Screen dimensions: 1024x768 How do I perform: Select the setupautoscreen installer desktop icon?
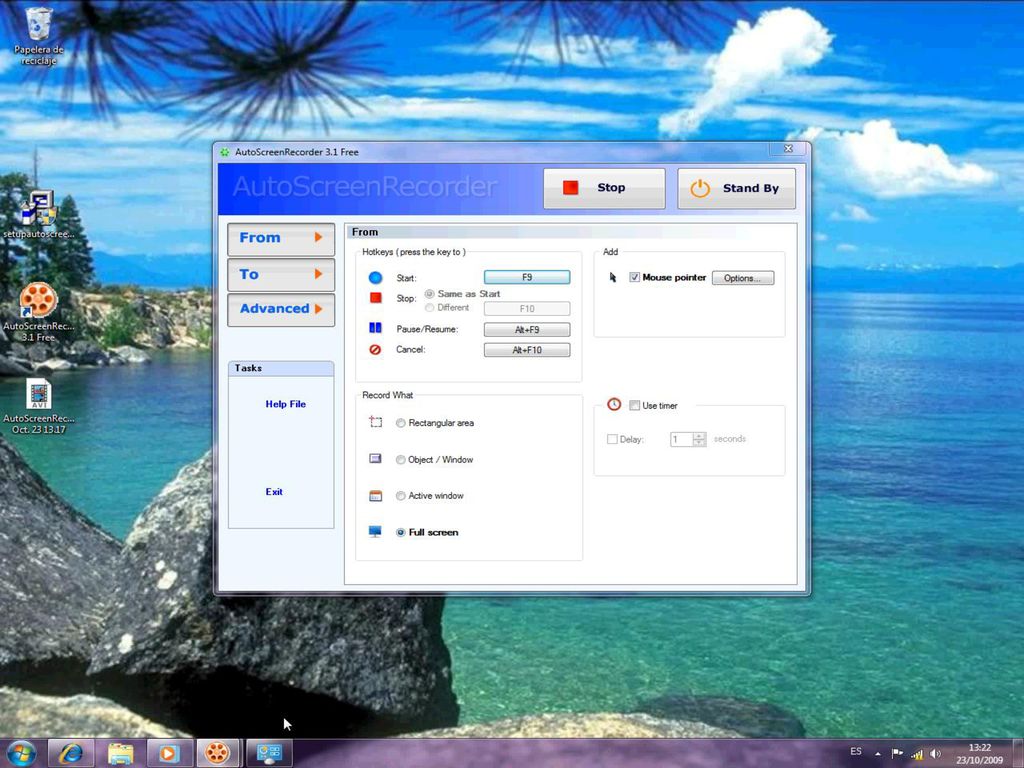[x=39, y=214]
